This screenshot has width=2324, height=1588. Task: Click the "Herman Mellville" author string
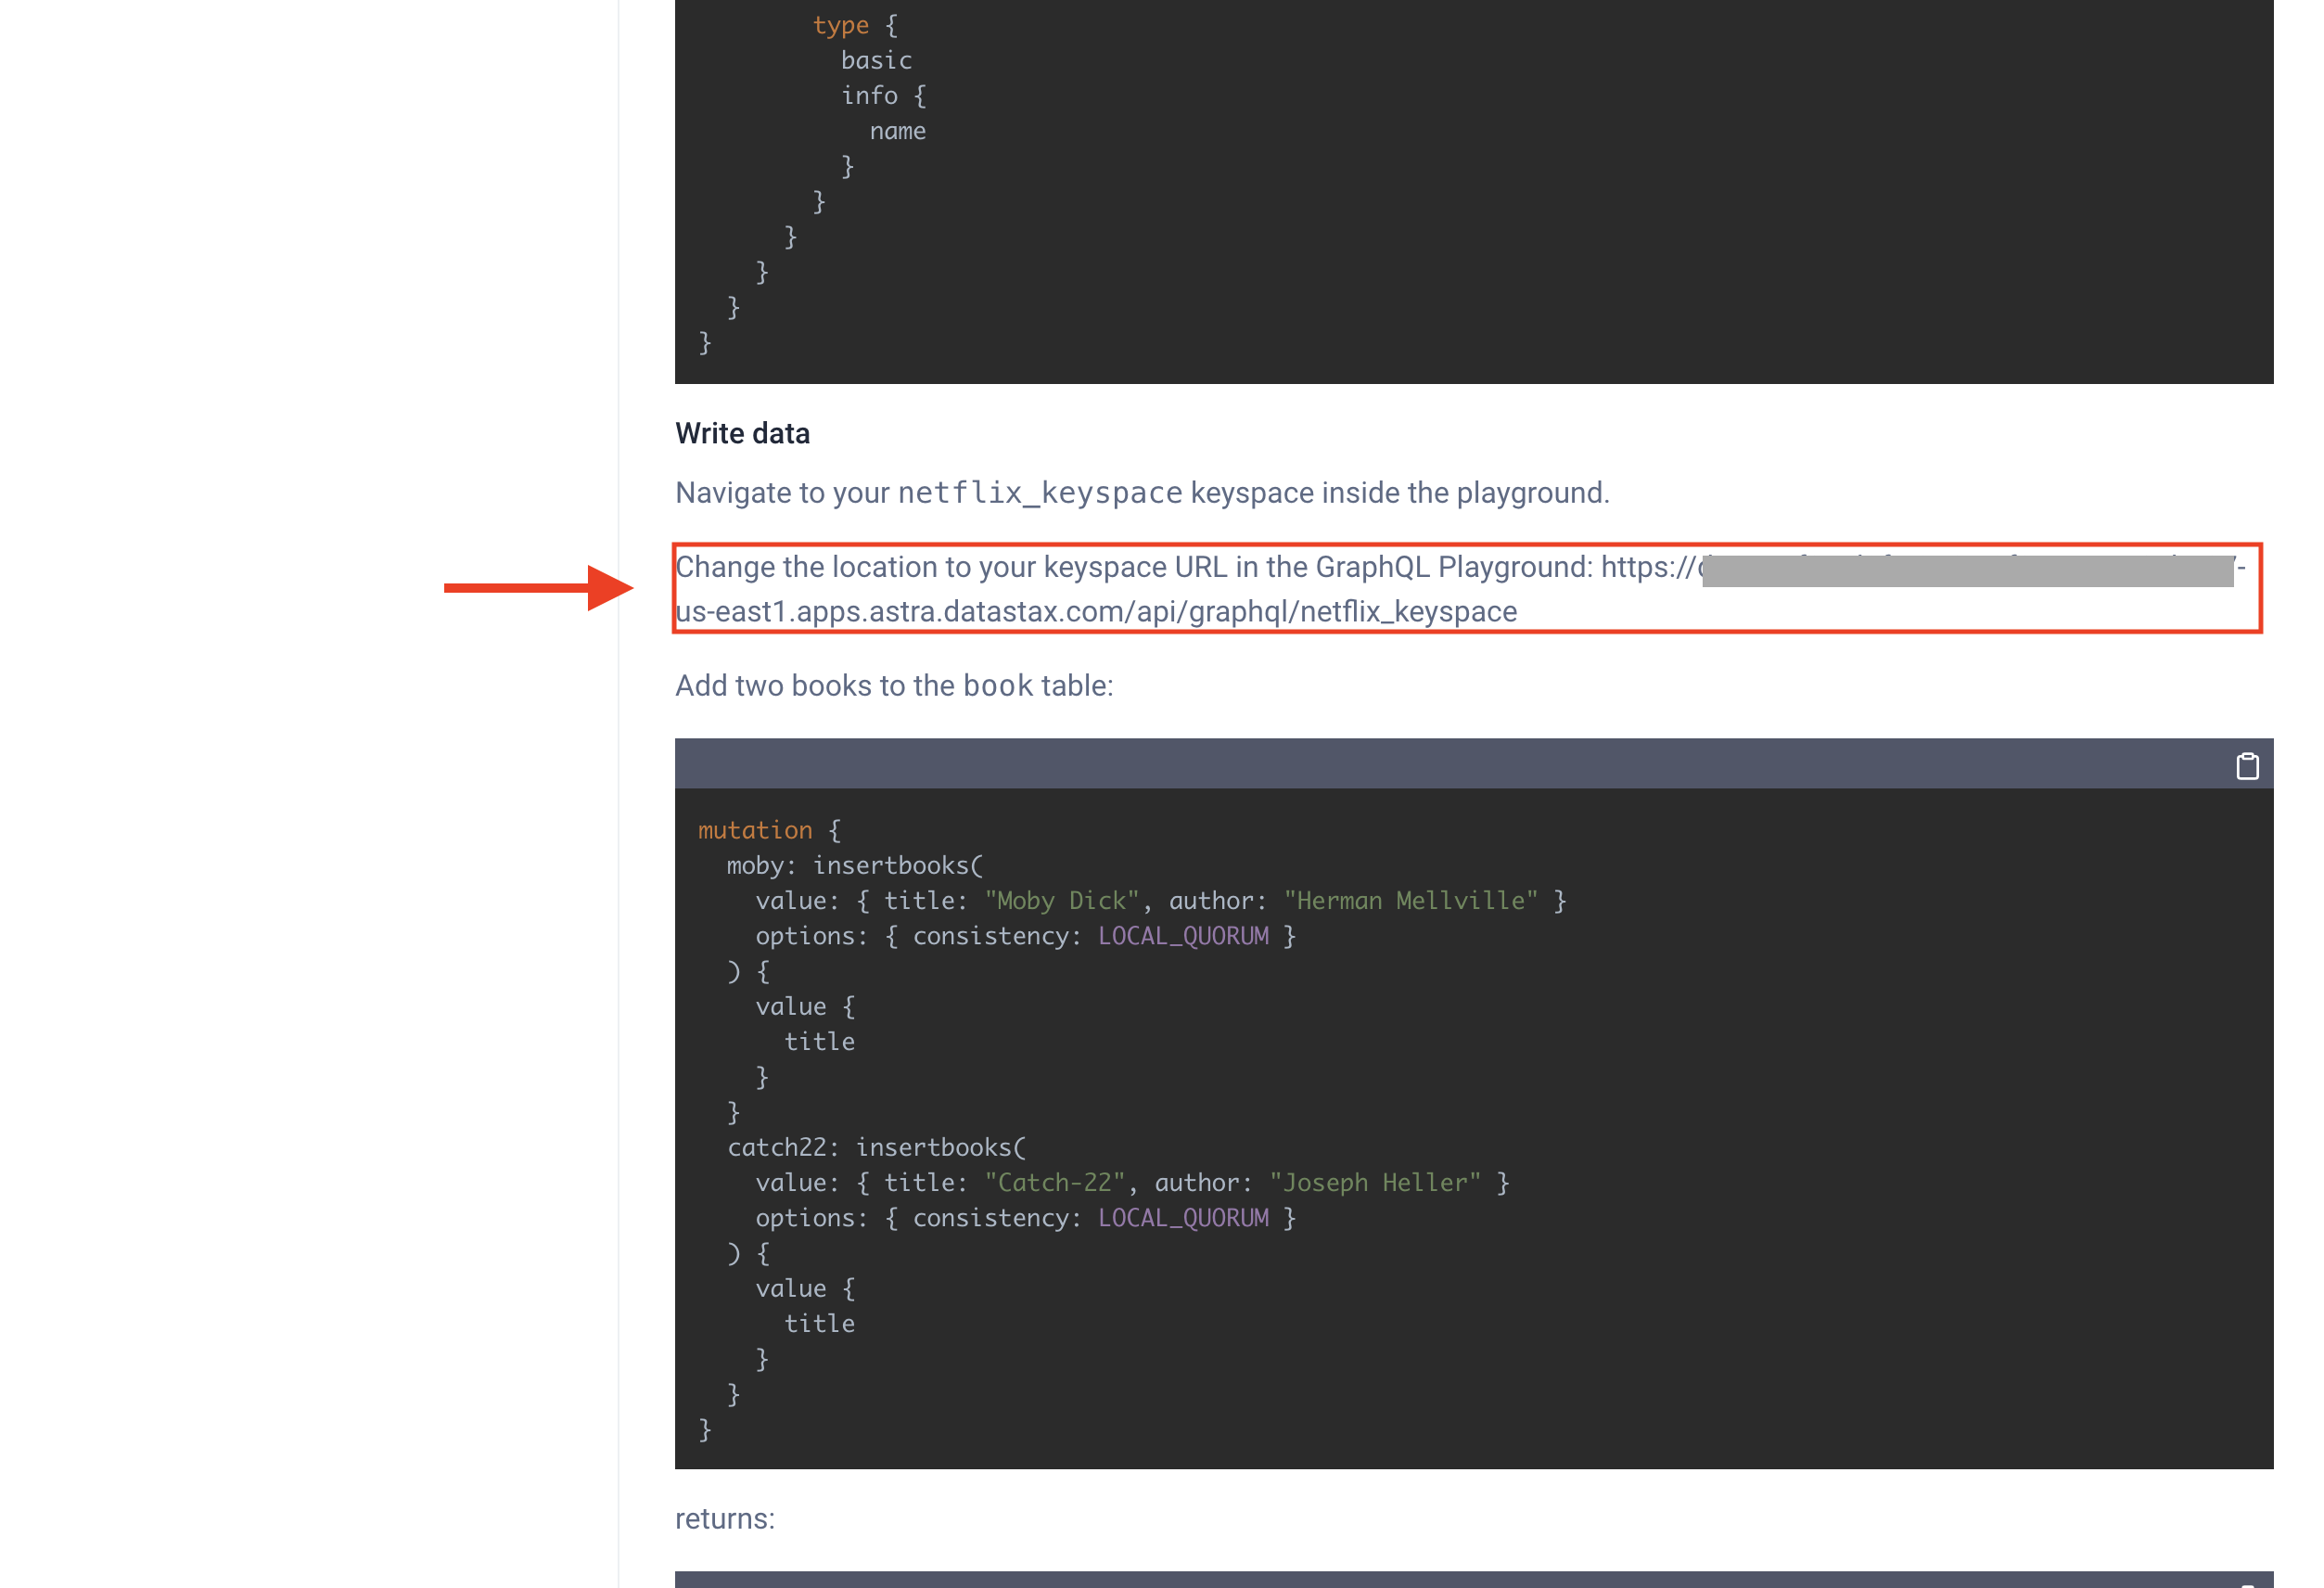click(1410, 900)
